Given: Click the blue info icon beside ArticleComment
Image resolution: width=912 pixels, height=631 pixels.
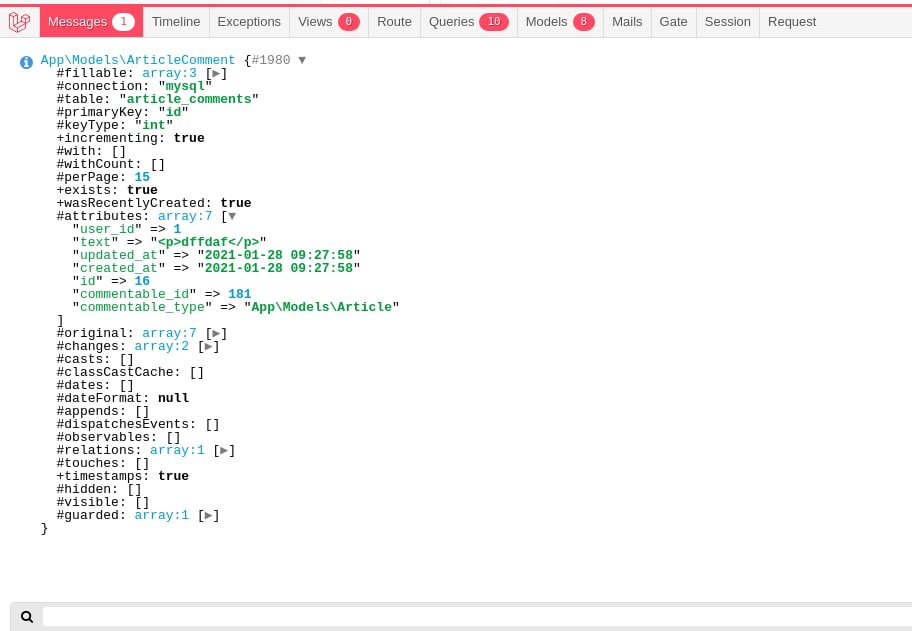Looking at the screenshot, I should pos(26,62).
